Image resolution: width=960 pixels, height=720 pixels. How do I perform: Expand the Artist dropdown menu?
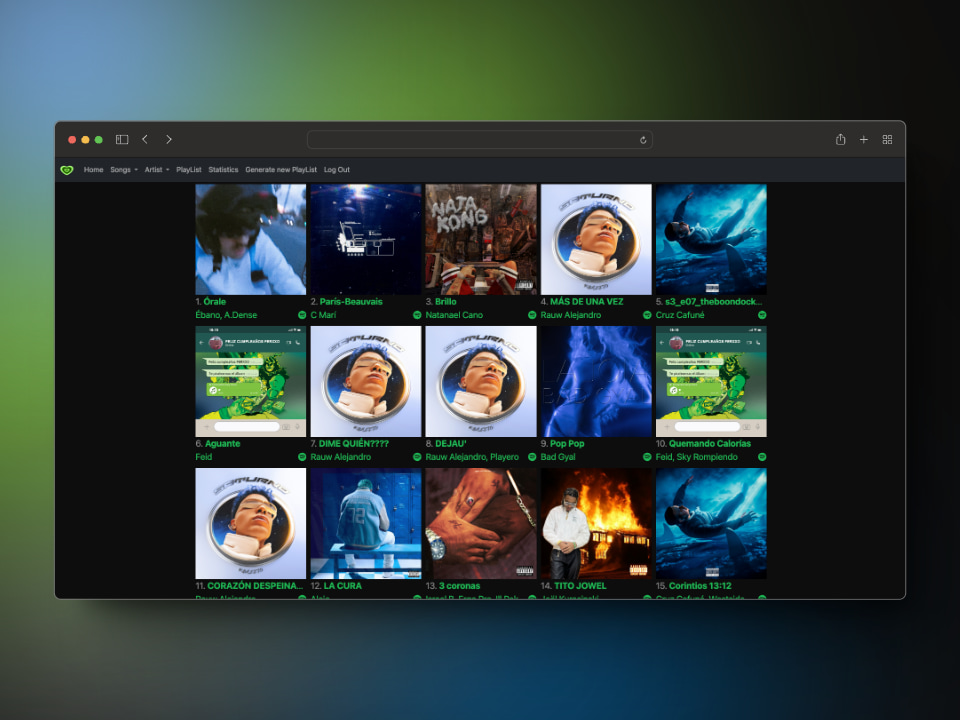[157, 170]
